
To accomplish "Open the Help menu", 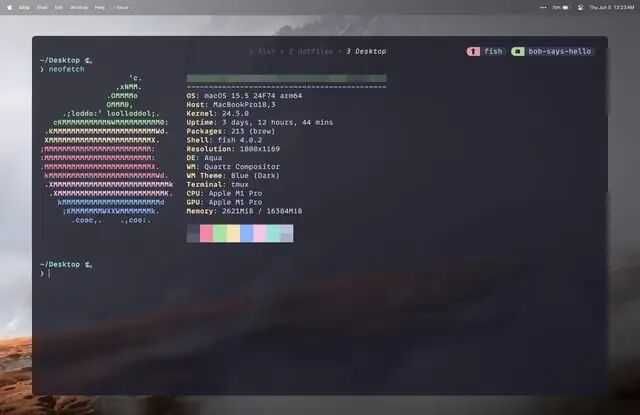I will [100, 7].
